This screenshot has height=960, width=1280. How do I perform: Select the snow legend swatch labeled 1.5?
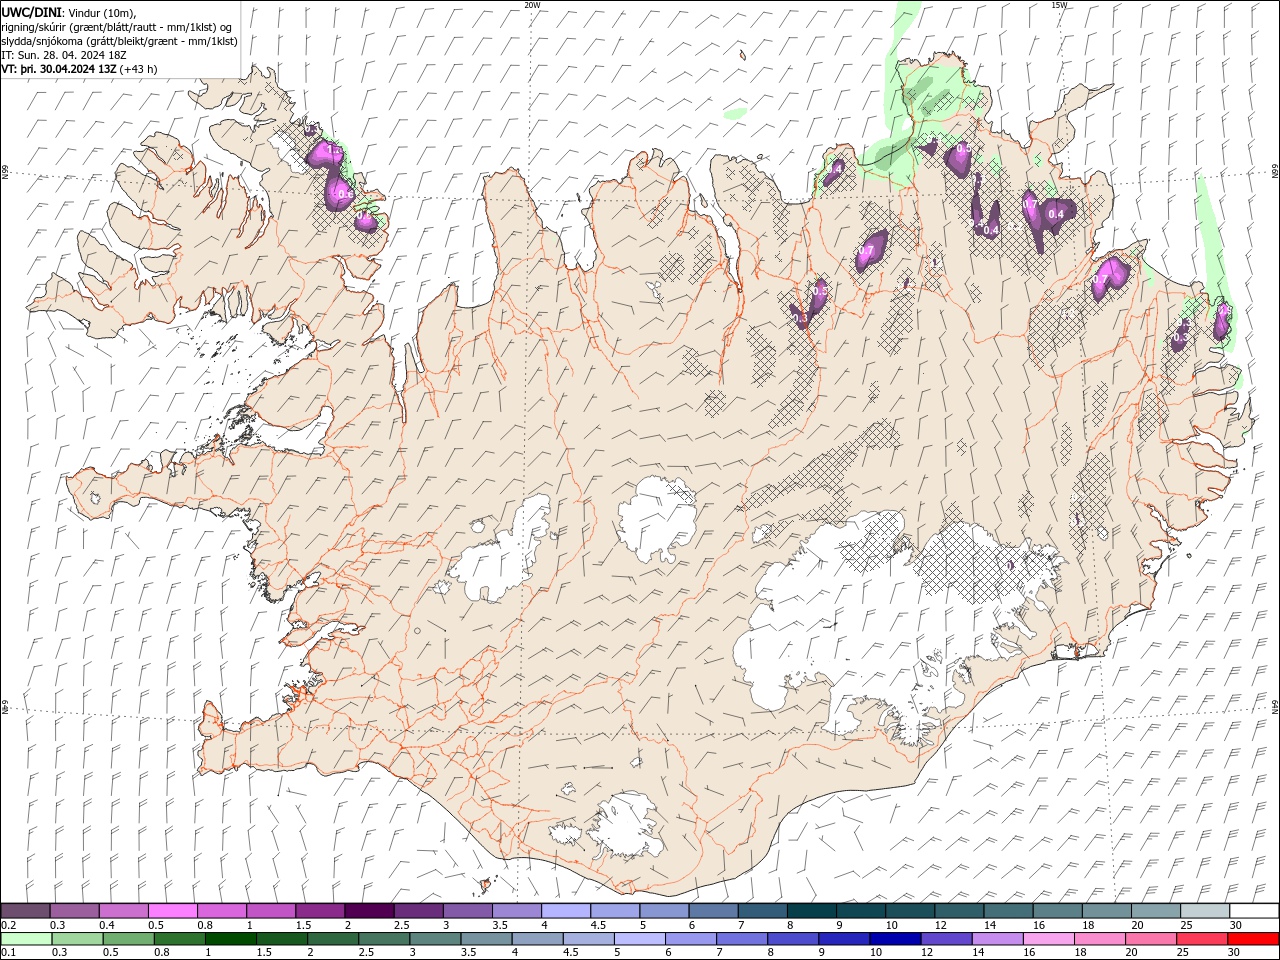point(320,911)
